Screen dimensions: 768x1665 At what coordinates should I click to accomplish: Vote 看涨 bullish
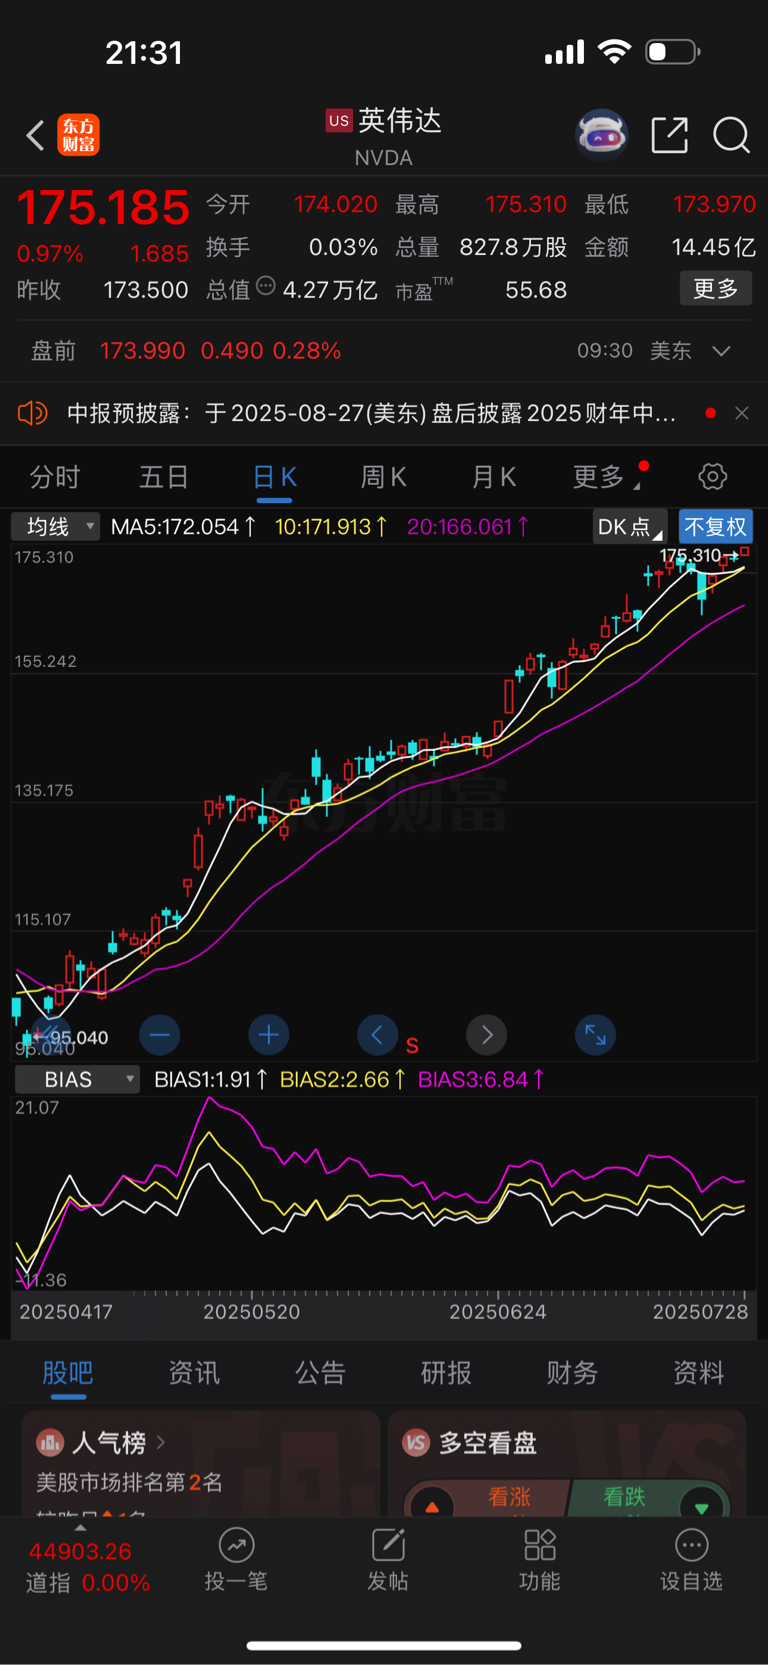pos(490,1496)
